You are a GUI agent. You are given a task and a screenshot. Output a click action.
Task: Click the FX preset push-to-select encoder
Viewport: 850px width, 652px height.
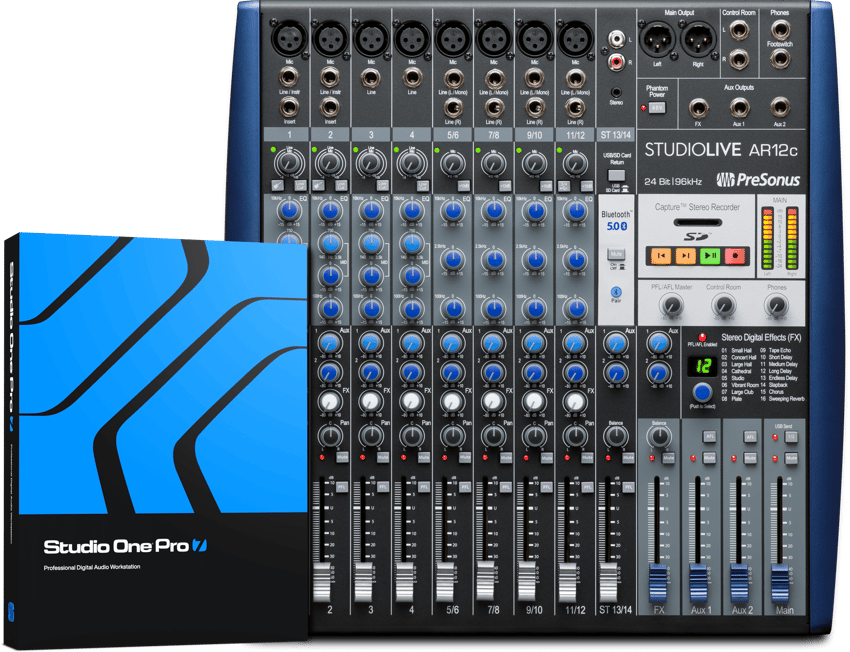coord(703,392)
